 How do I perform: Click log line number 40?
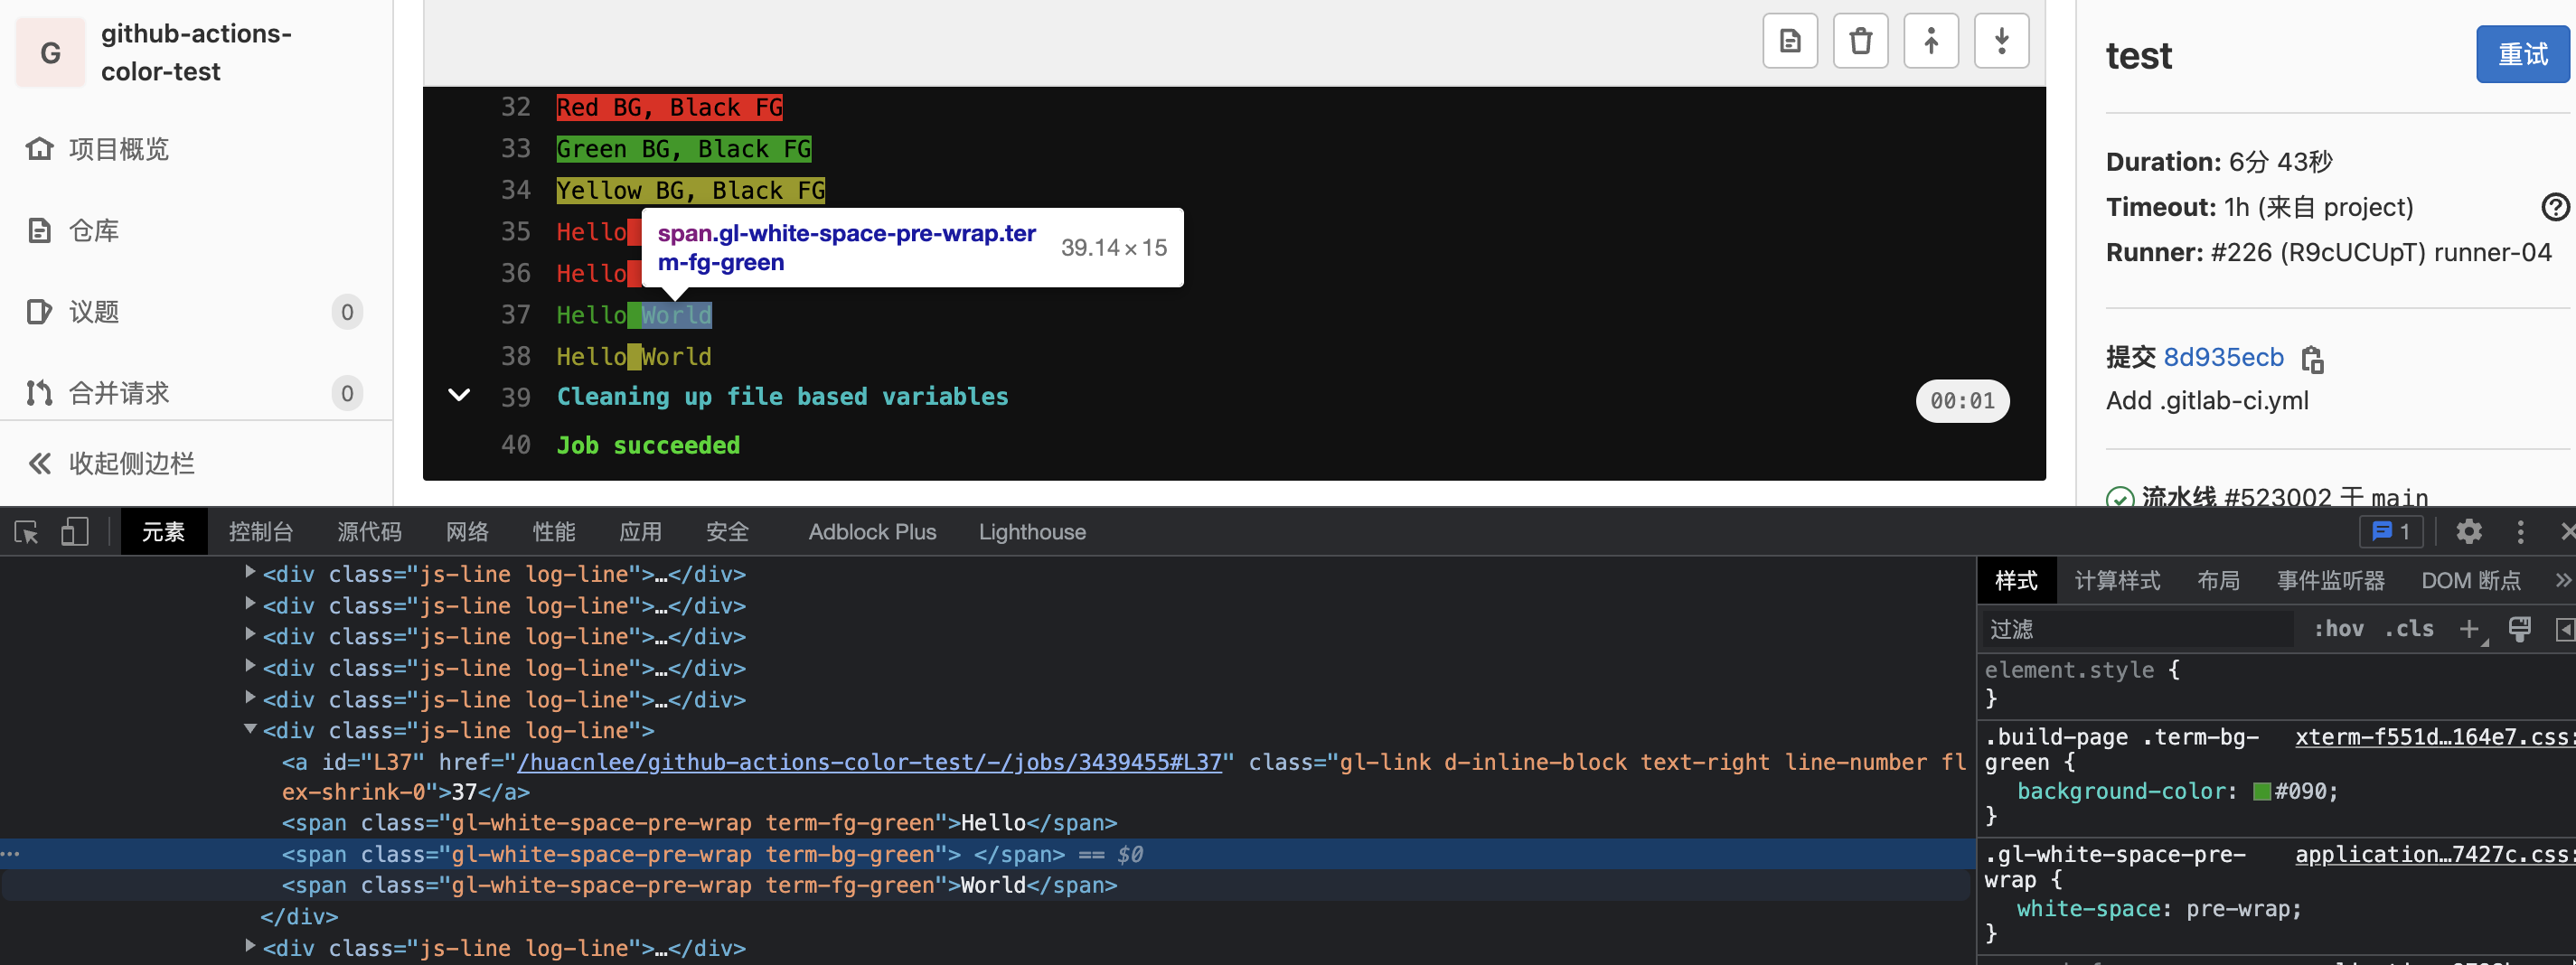[515, 445]
